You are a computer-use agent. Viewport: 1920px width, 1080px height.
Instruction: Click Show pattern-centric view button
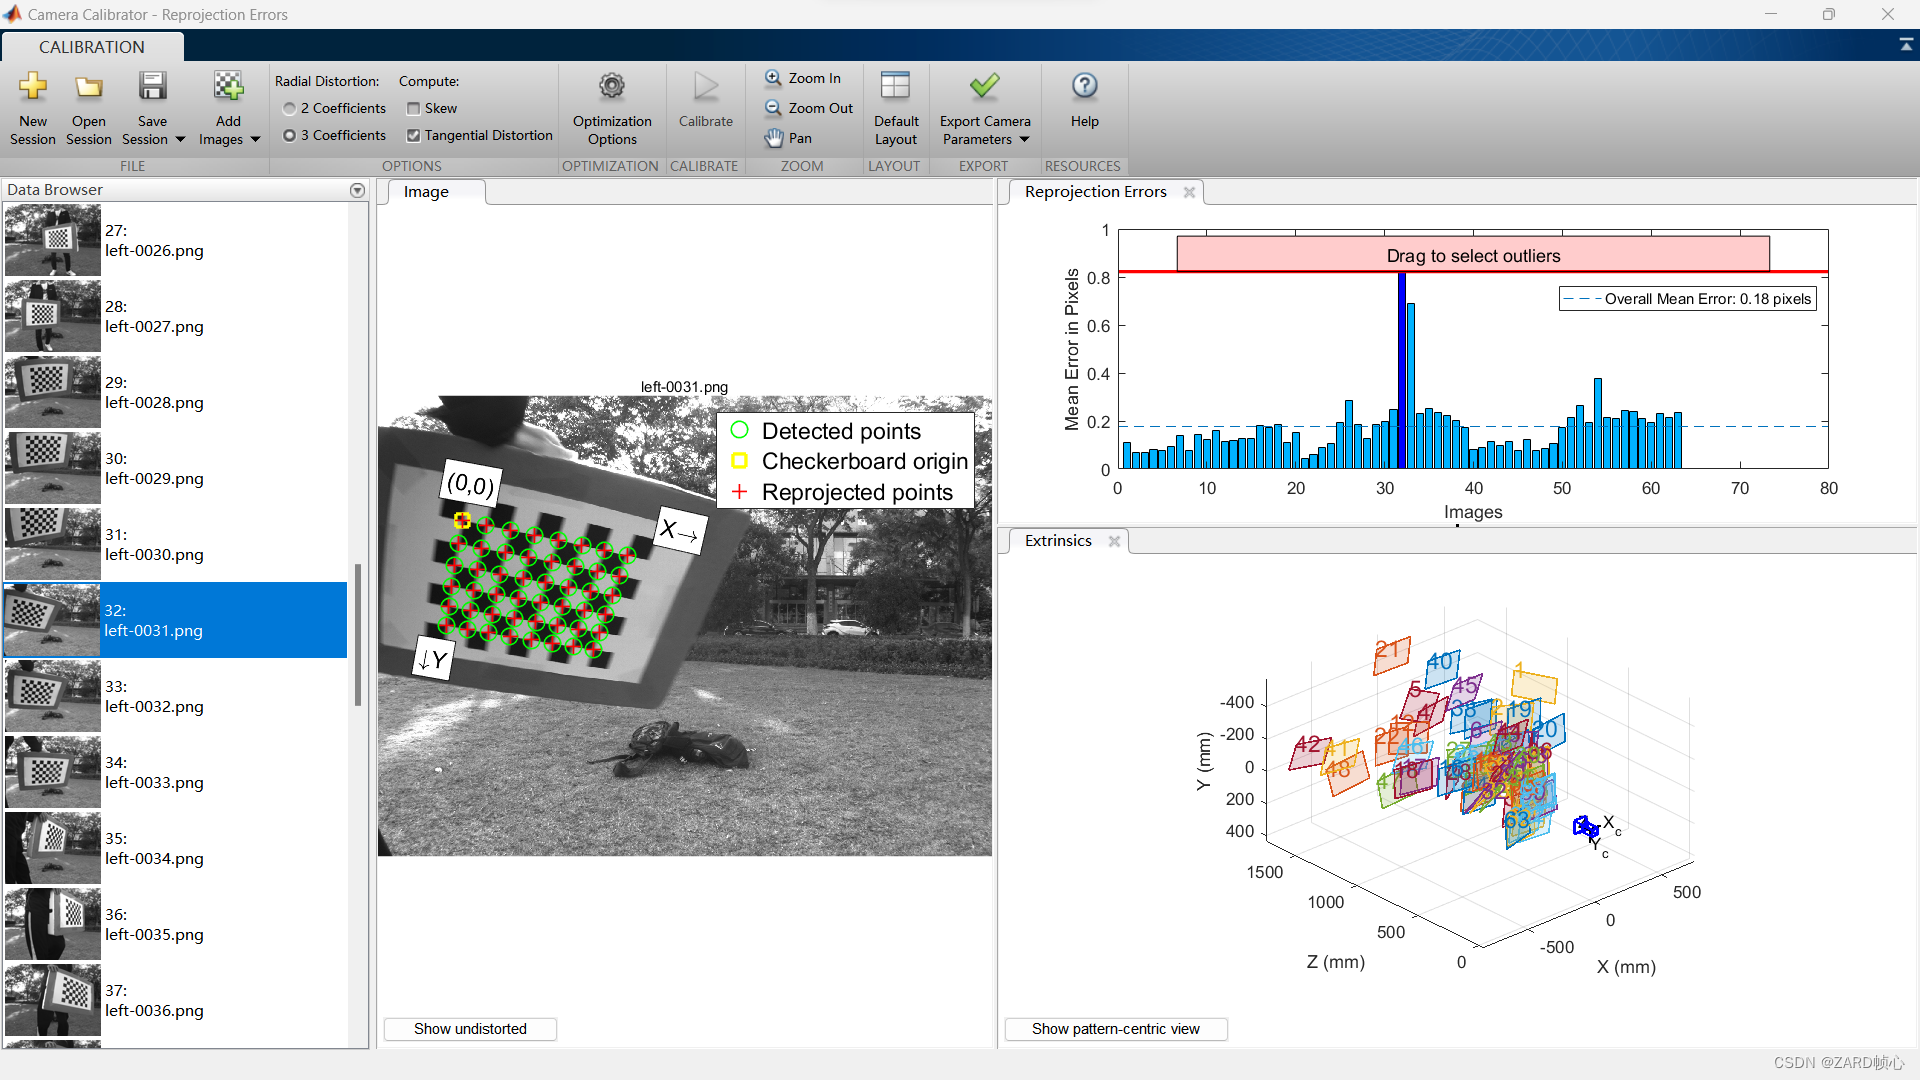(1116, 1029)
